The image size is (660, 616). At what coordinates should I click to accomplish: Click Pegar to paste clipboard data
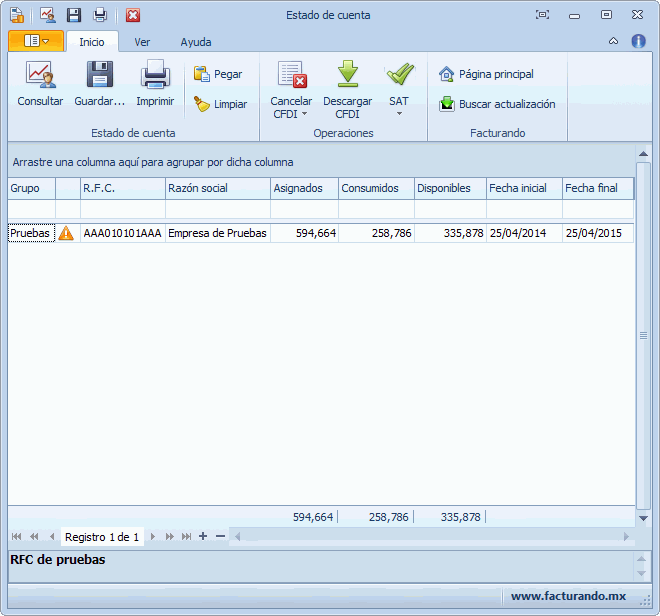pyautogui.click(x=218, y=74)
